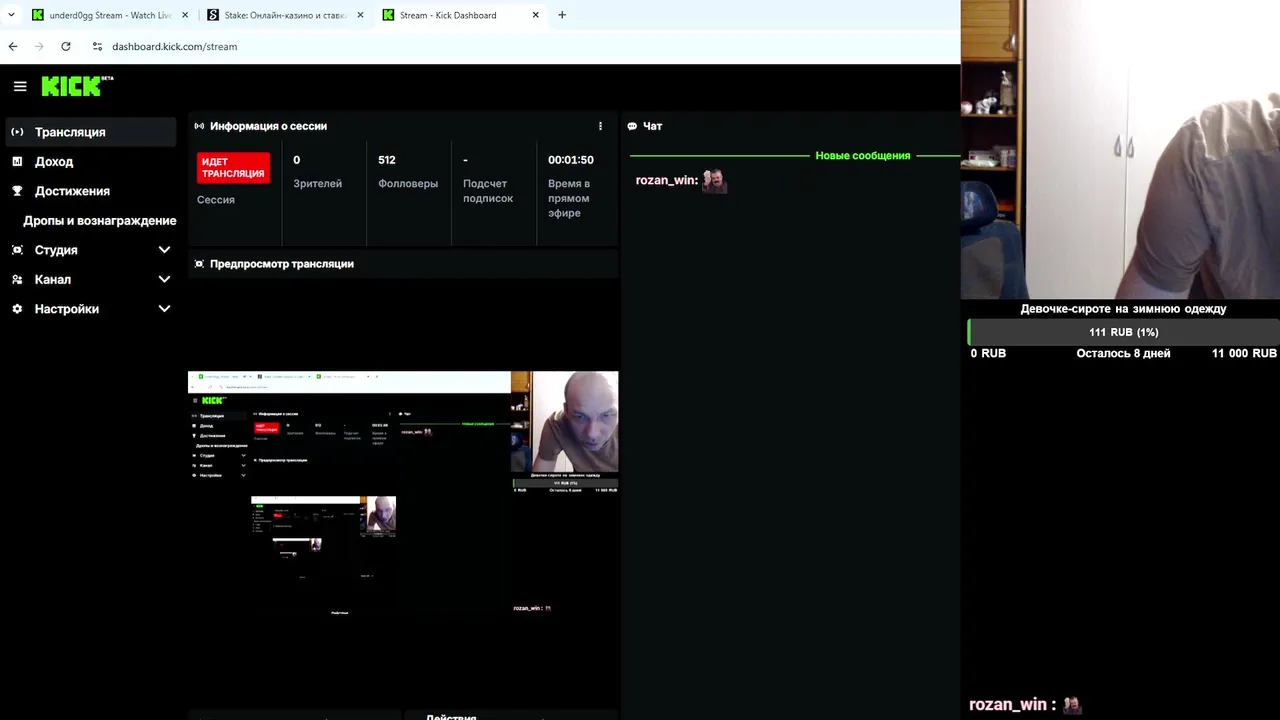Switch to Stake Онлайн-казино tab
The height and width of the screenshot is (720, 1280).
click(284, 15)
